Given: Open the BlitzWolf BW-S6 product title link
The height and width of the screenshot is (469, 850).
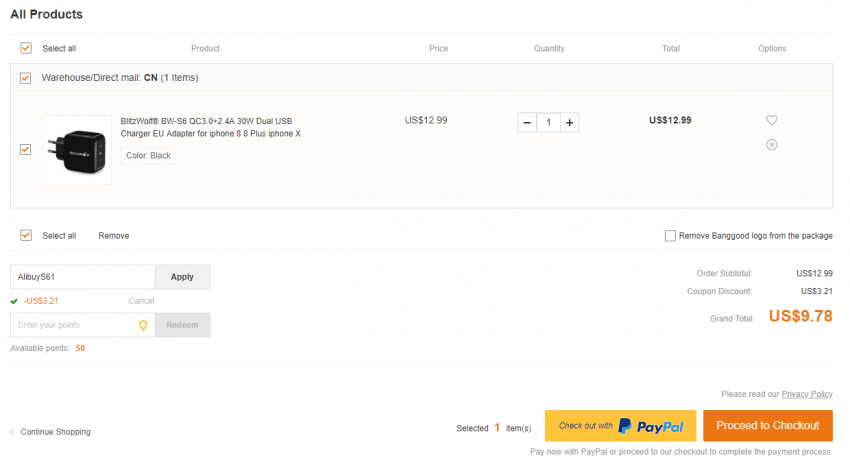Looking at the screenshot, I should pos(210,127).
